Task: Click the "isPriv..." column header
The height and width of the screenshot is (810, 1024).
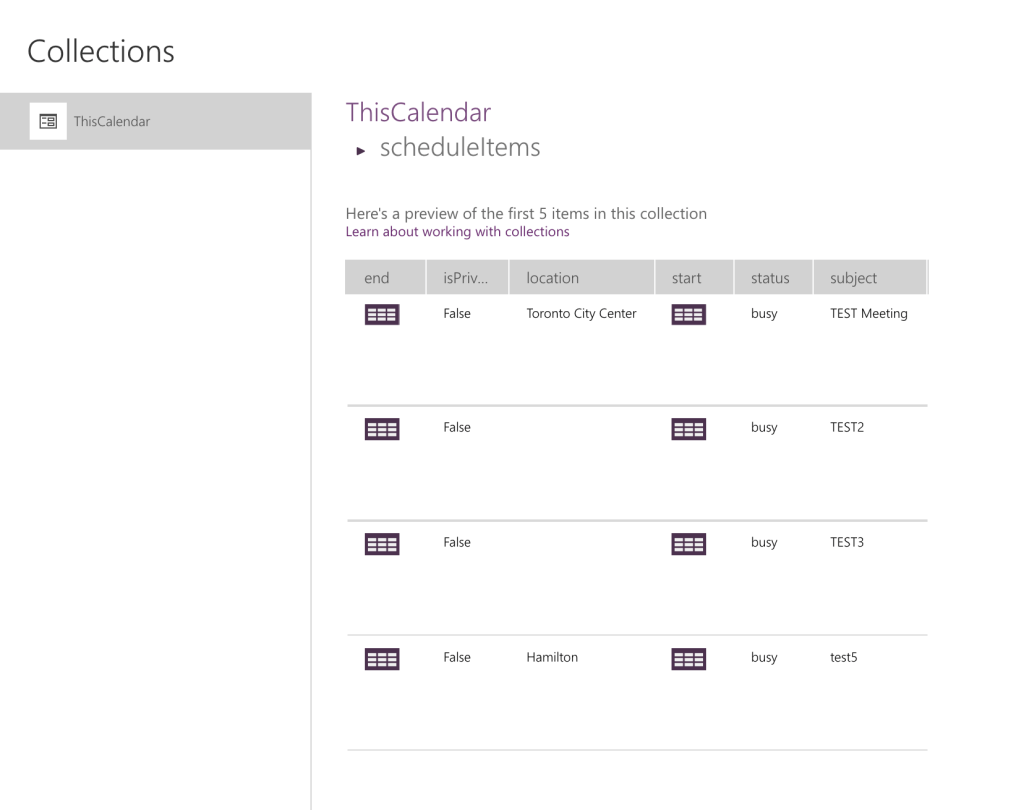Action: pyautogui.click(x=466, y=278)
